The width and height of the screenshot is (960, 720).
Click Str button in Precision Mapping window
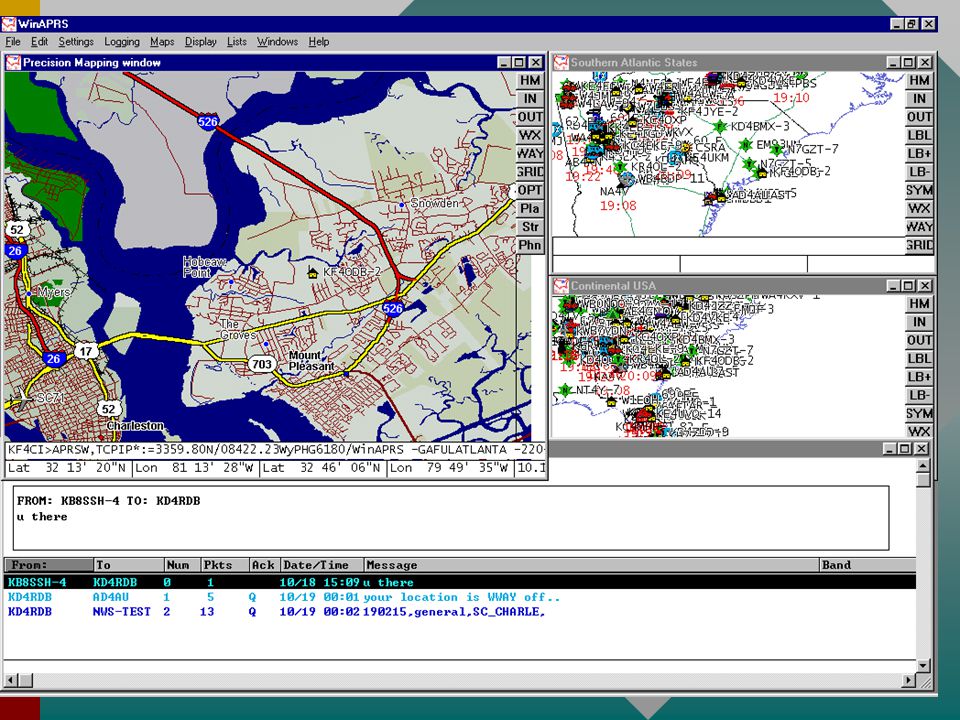click(530, 228)
